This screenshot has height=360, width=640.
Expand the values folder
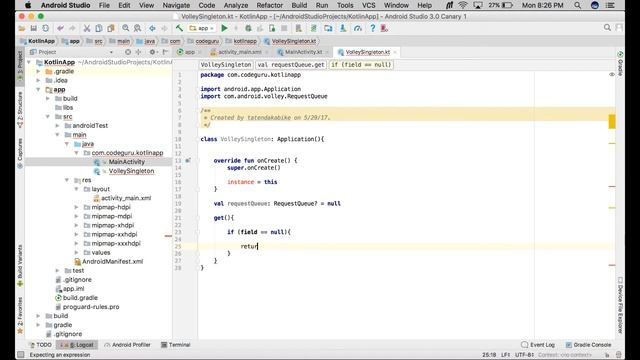76,253
